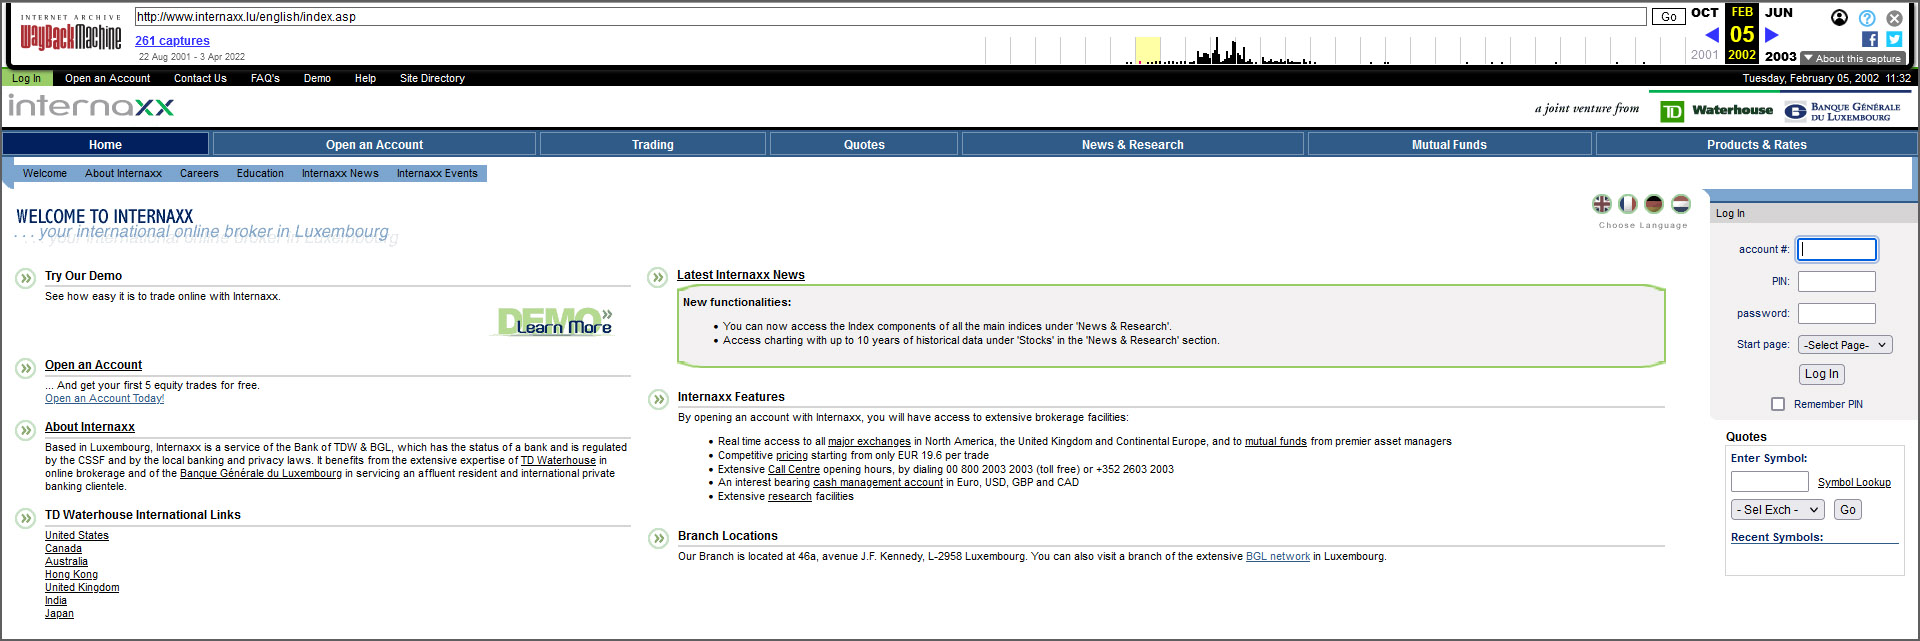Screen dimensions: 1920x641
Task: Share capture on Facebook
Action: [1870, 39]
